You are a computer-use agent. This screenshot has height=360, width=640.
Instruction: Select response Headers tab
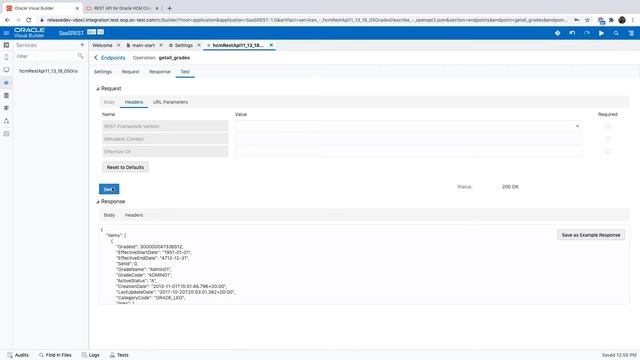[134, 215]
